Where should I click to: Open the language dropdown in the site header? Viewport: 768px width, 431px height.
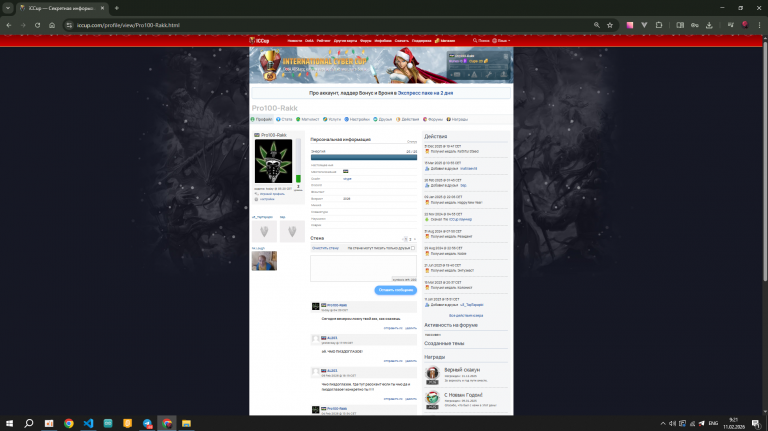pos(501,41)
